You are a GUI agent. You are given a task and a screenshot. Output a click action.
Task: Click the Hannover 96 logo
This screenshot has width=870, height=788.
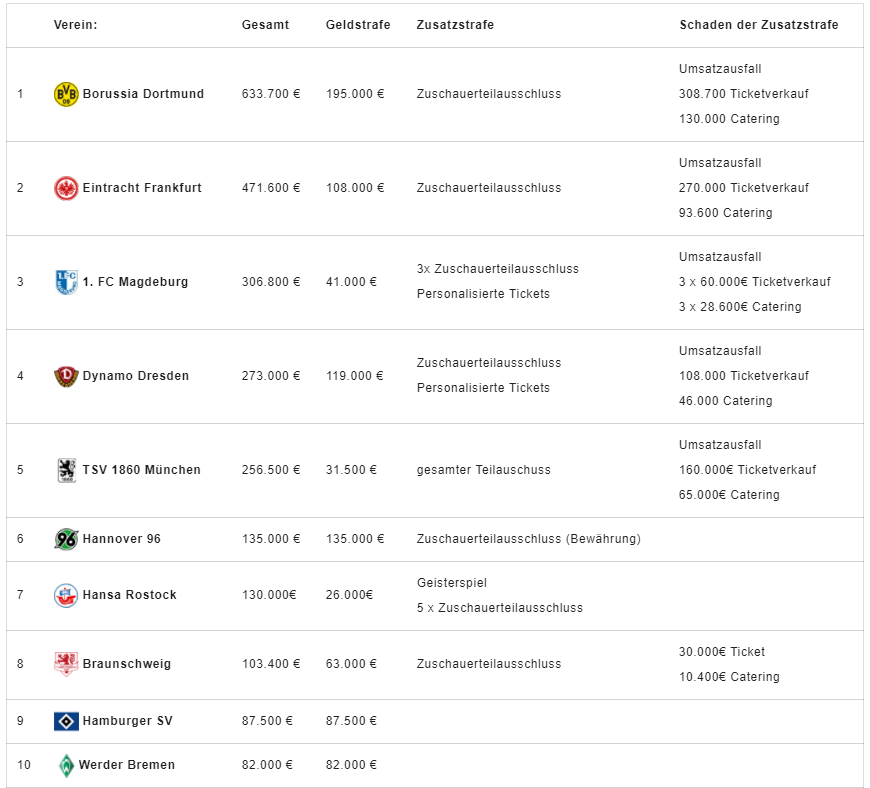(66, 539)
